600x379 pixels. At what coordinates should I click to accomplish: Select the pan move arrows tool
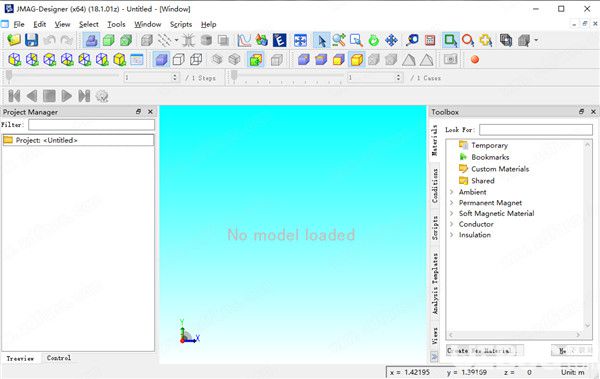[x=391, y=40]
